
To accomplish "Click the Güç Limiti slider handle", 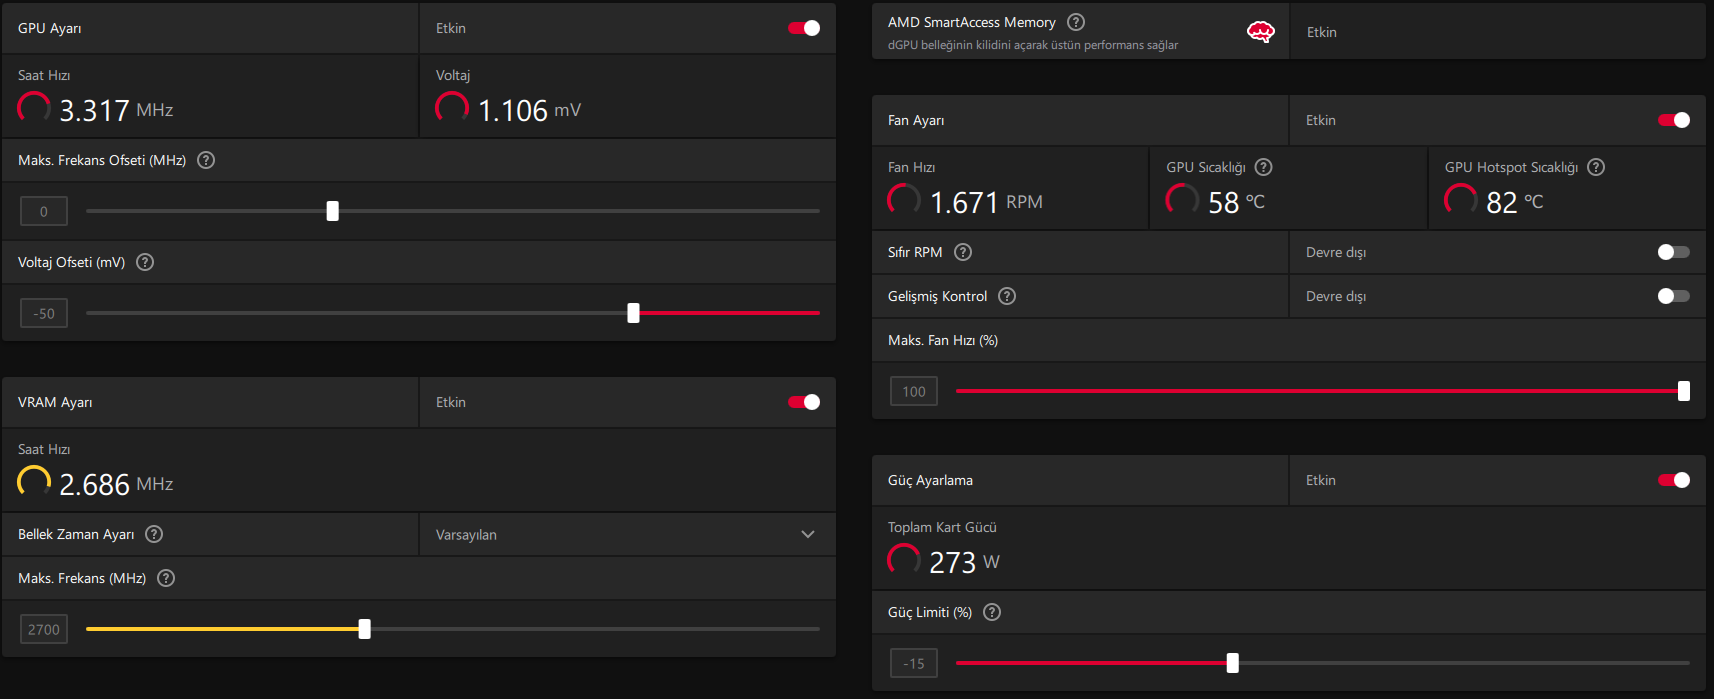I will click(x=1233, y=663).
